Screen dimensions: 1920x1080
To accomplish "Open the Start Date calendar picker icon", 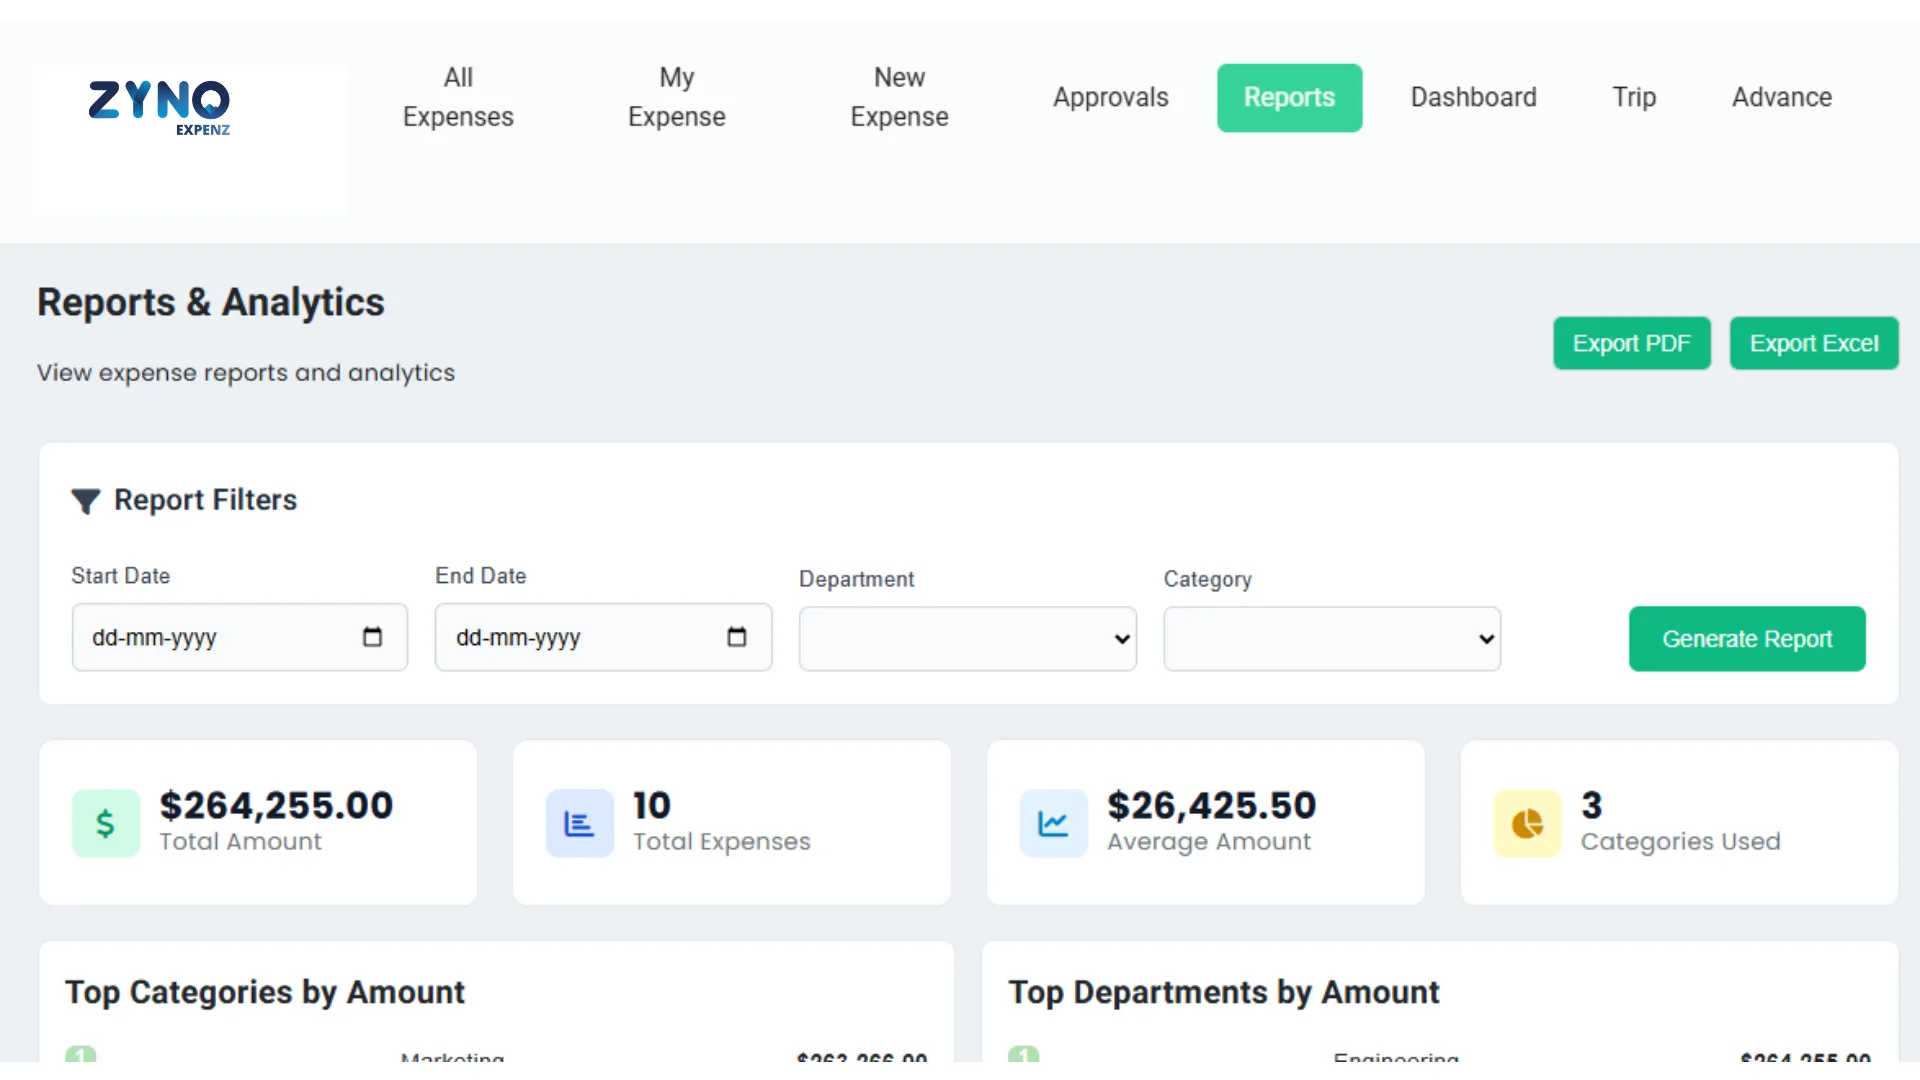I will [372, 637].
